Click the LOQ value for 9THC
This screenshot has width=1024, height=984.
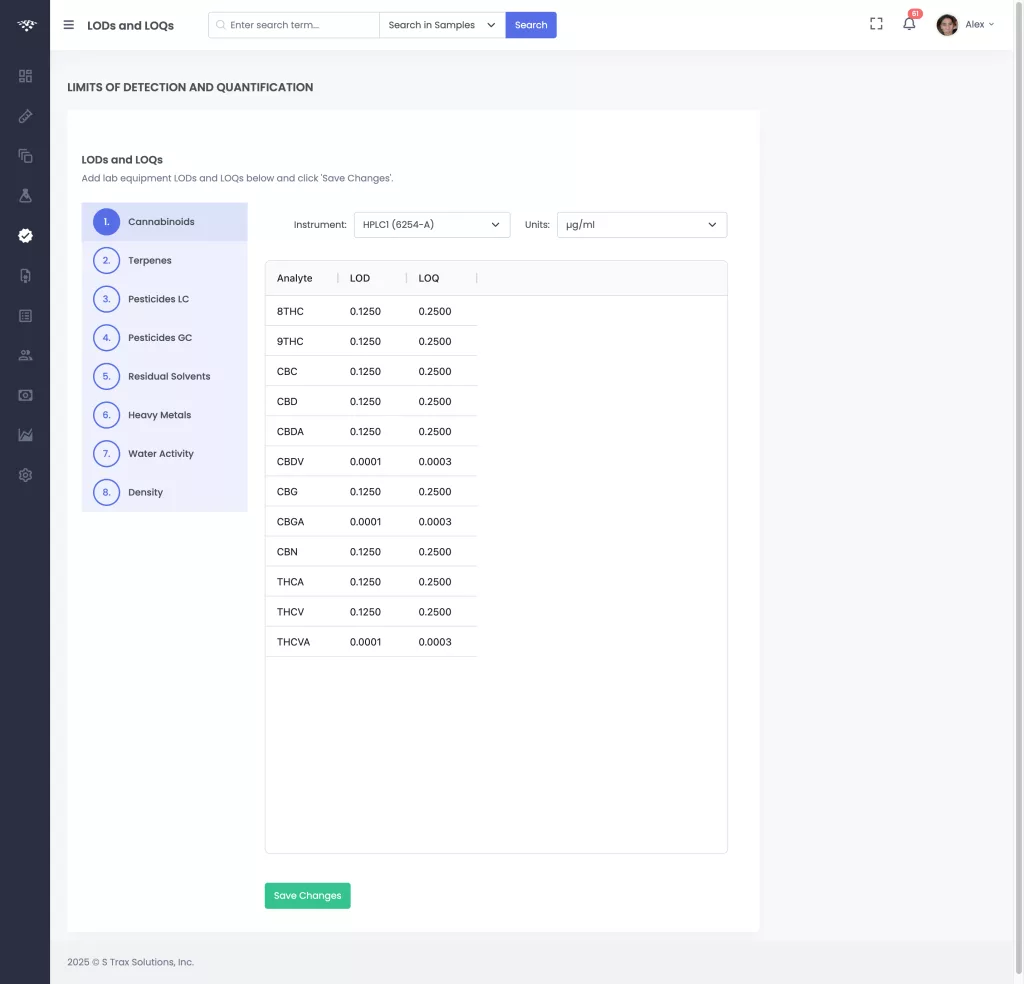coord(435,341)
